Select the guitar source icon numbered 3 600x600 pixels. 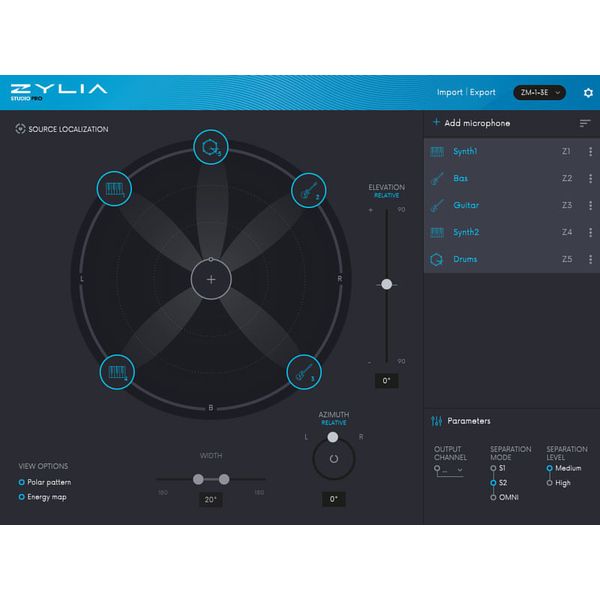click(304, 372)
